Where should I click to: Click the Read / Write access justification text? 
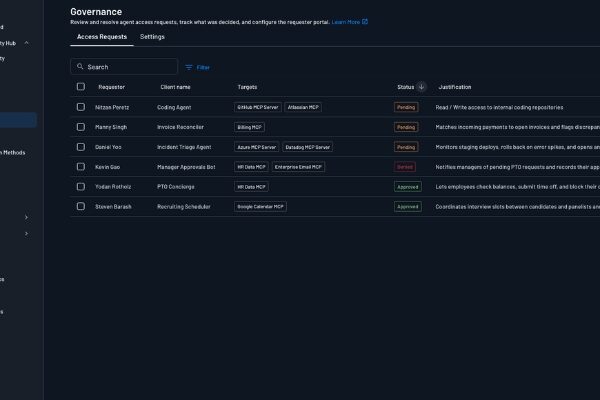click(499, 107)
